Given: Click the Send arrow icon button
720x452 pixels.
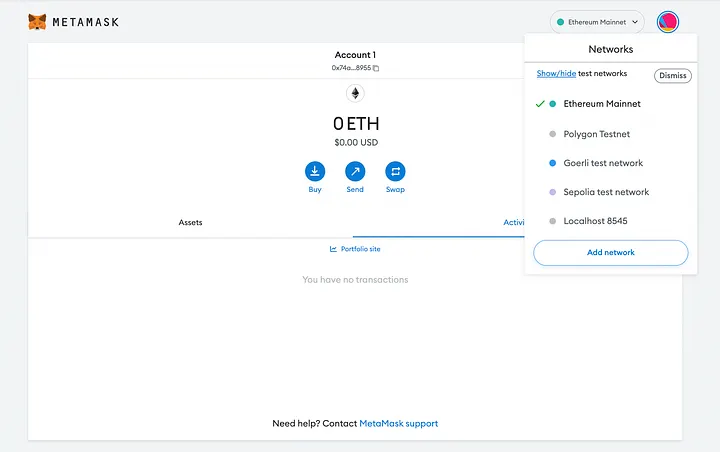Looking at the screenshot, I should 355,171.
